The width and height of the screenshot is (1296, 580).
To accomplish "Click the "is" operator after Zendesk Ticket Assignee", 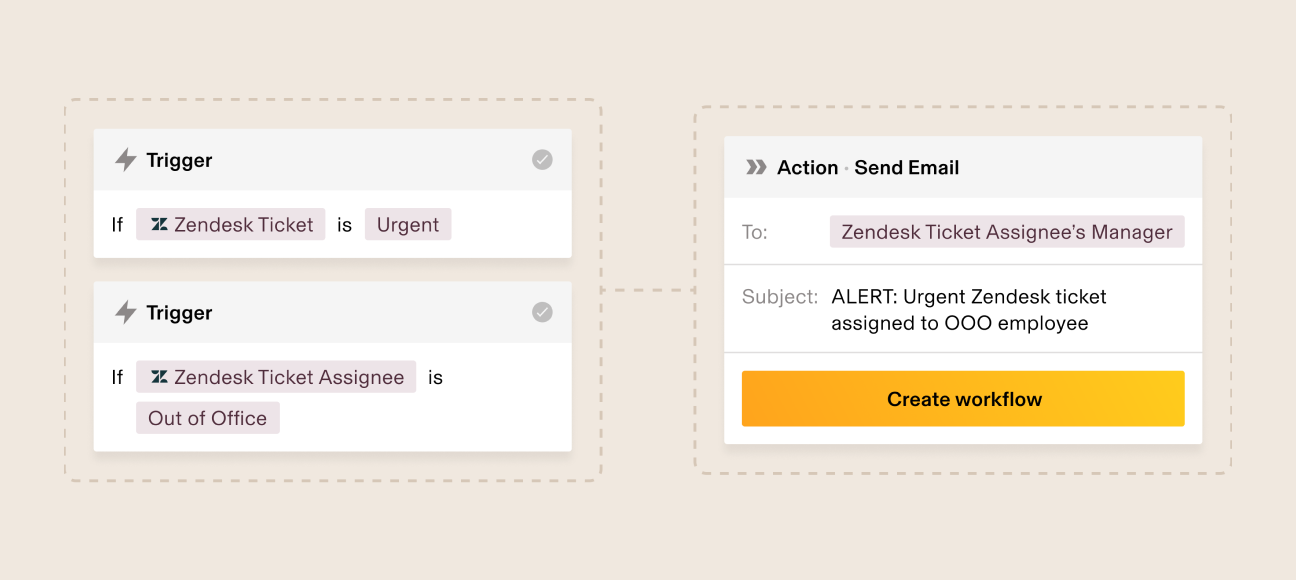I will 435,377.
